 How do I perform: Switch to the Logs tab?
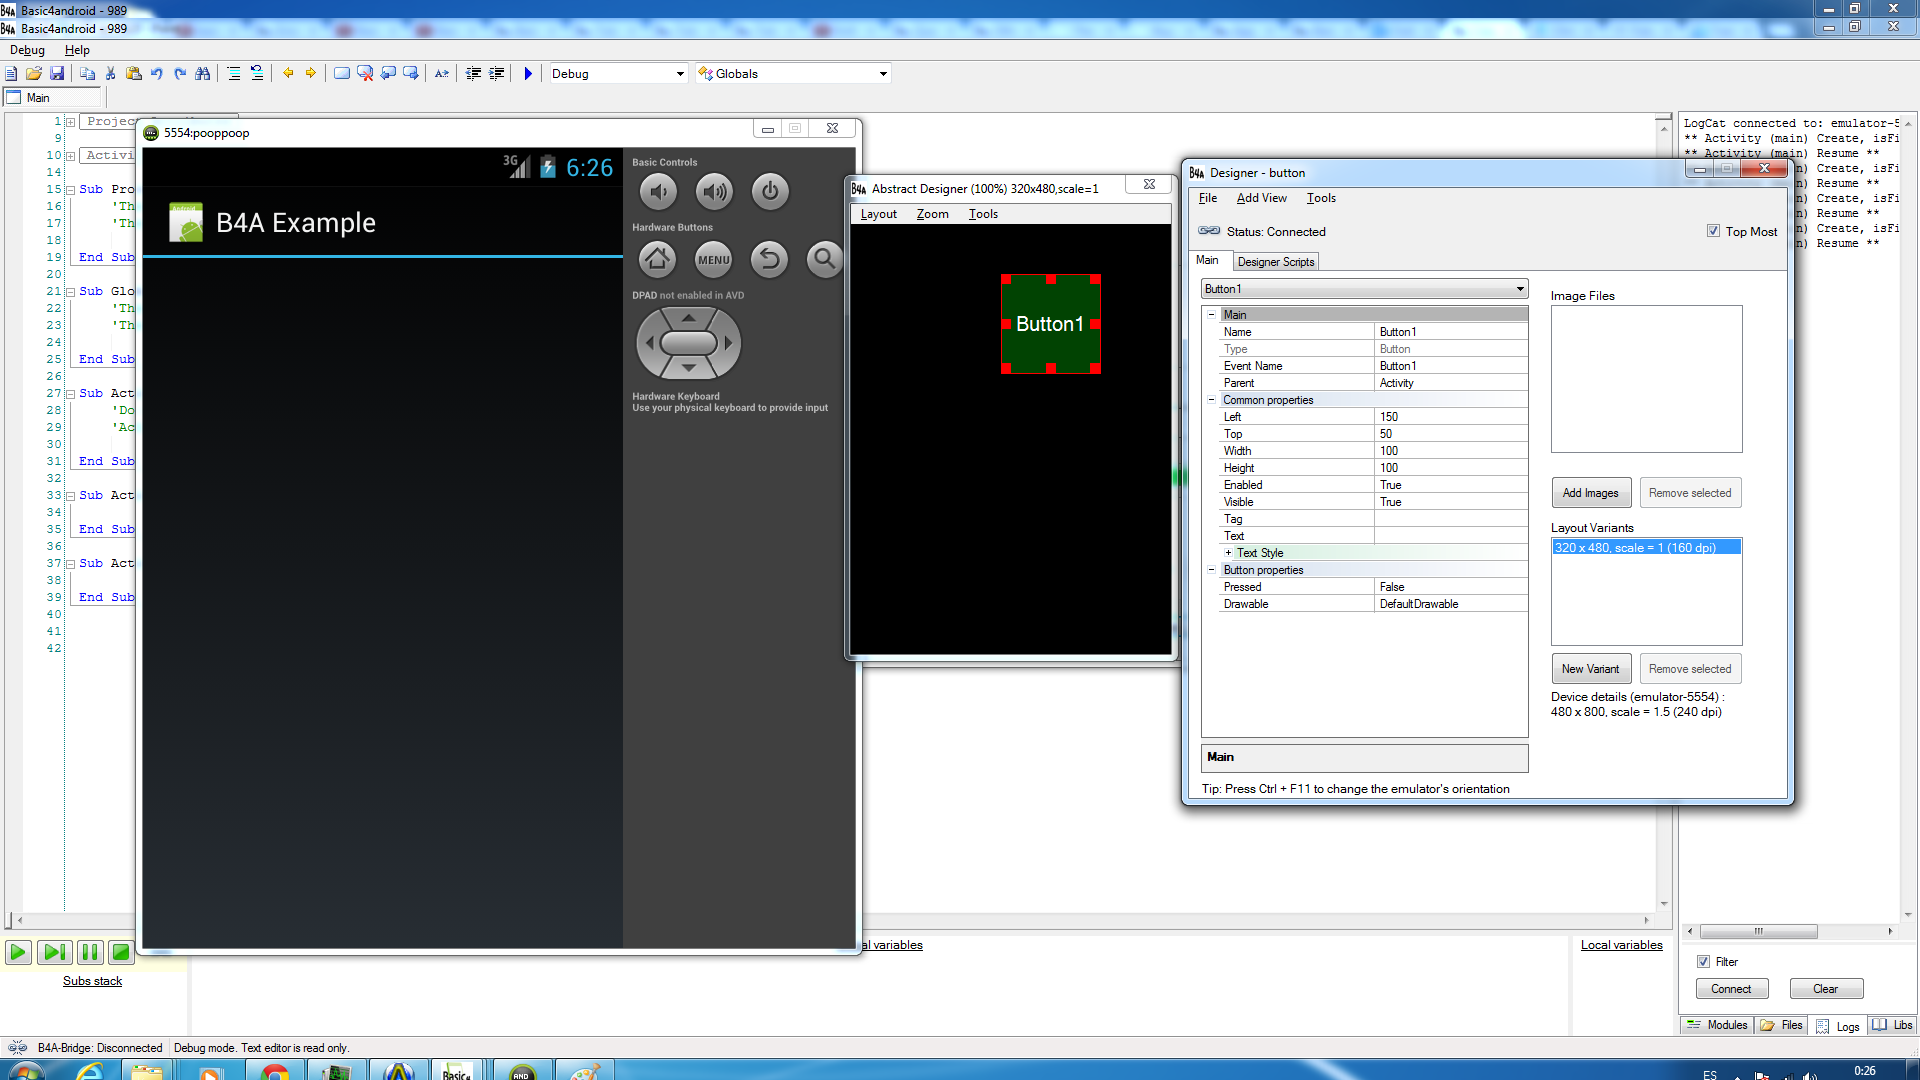tap(1838, 1026)
